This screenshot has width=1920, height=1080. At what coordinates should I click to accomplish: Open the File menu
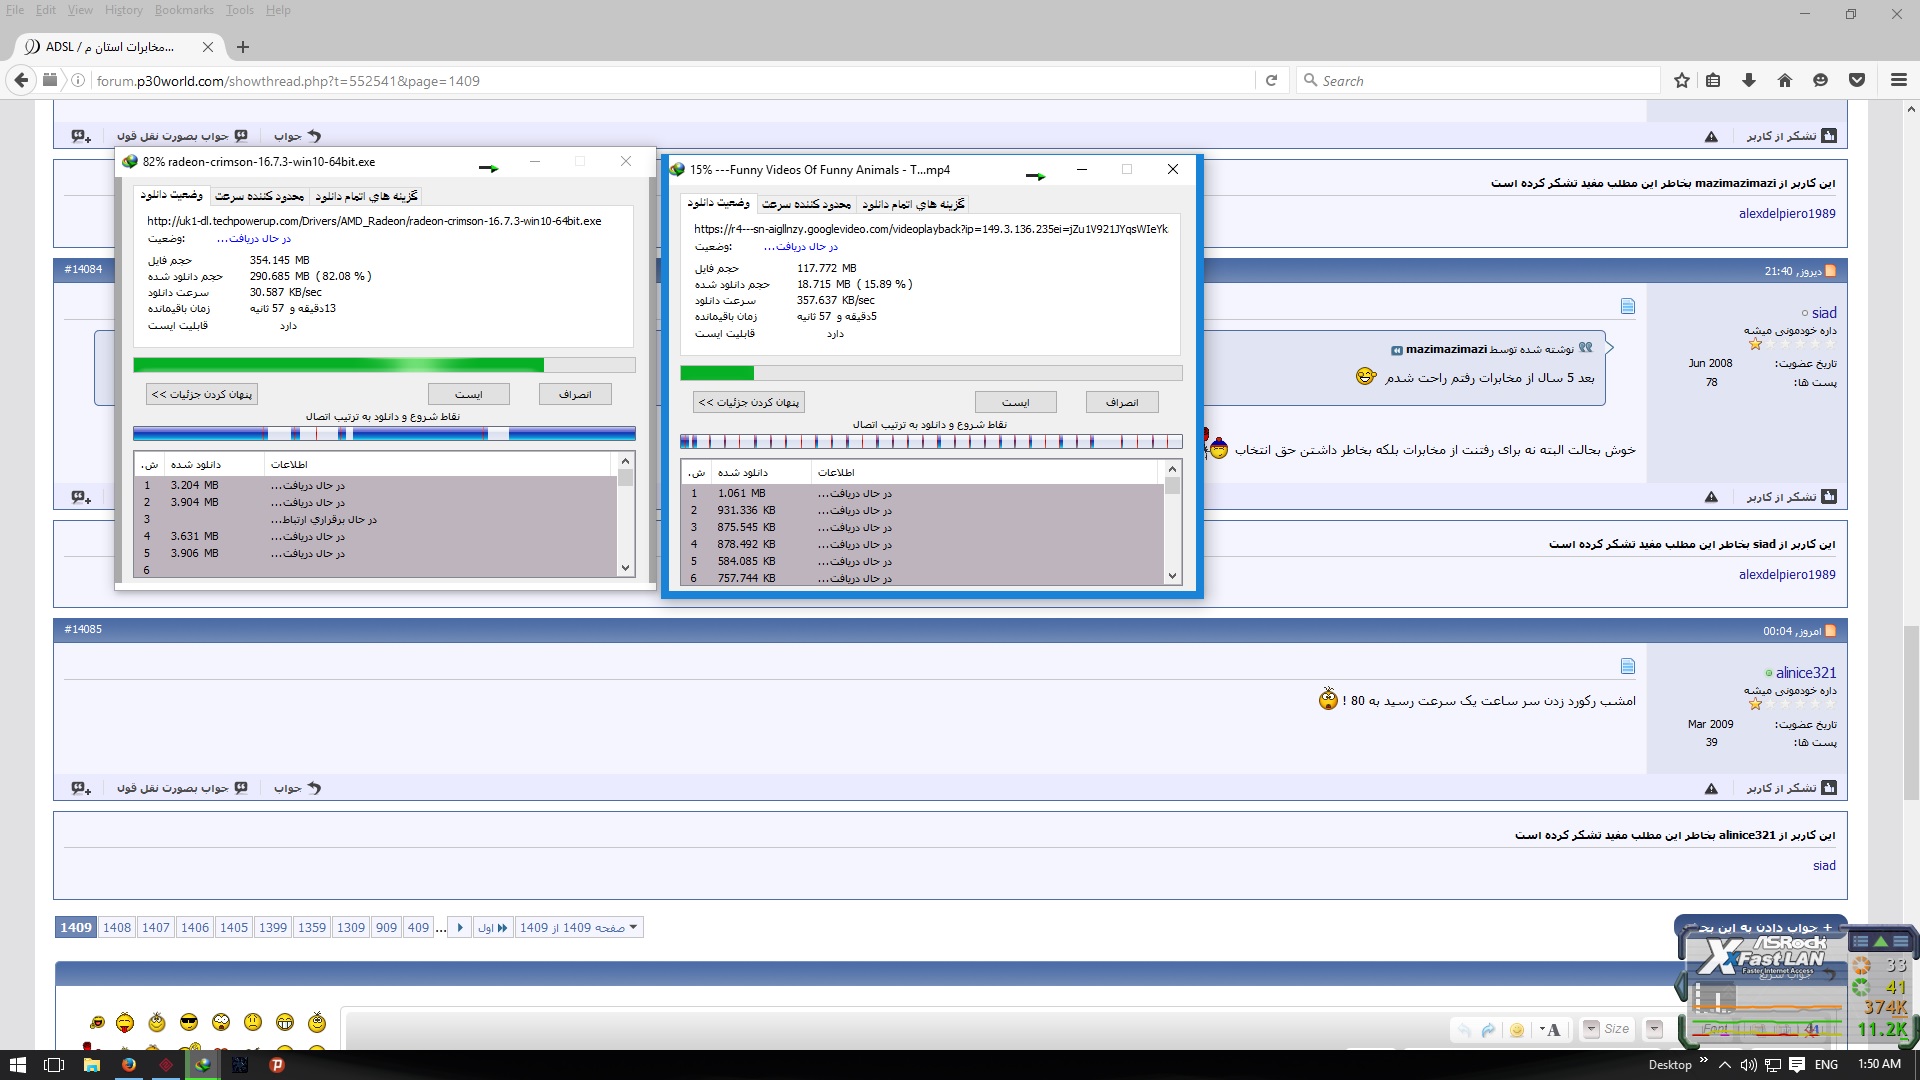click(15, 10)
